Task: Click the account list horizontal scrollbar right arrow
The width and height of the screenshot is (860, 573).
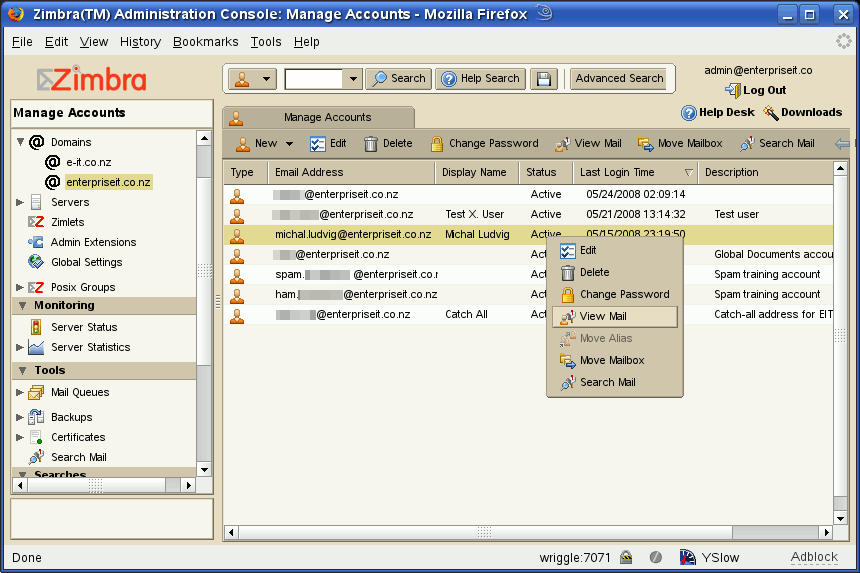Action: click(x=827, y=532)
